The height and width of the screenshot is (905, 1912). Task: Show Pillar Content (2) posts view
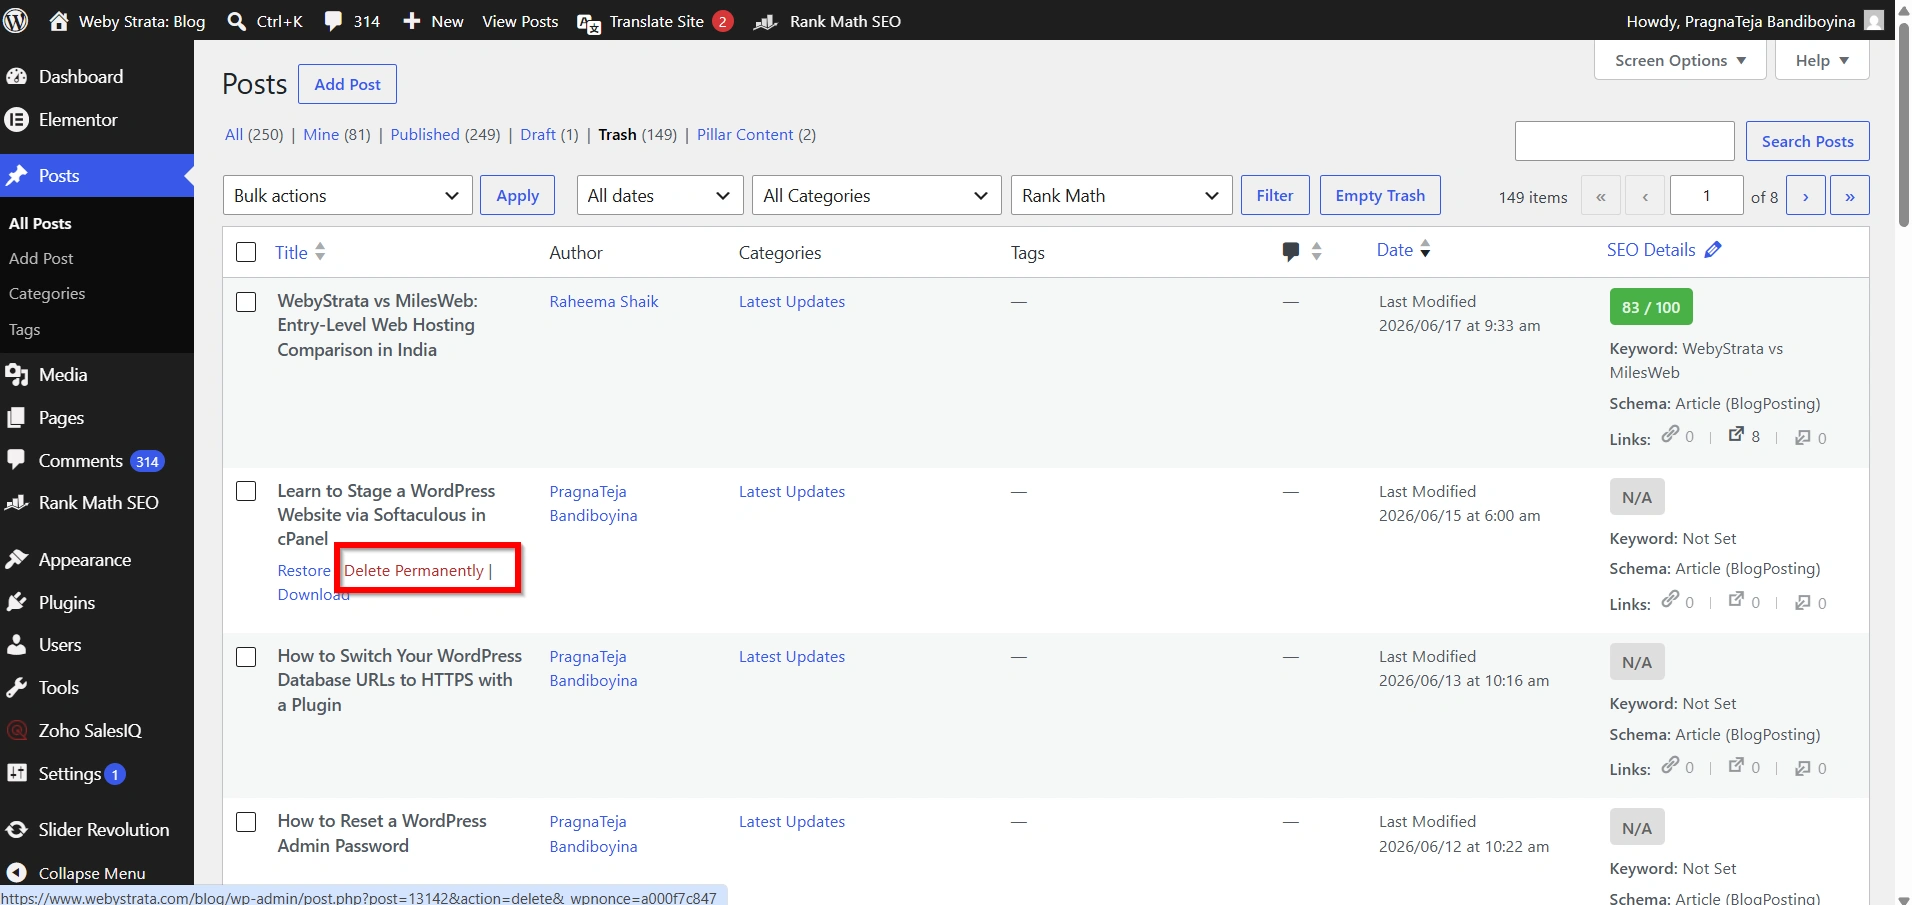756,134
